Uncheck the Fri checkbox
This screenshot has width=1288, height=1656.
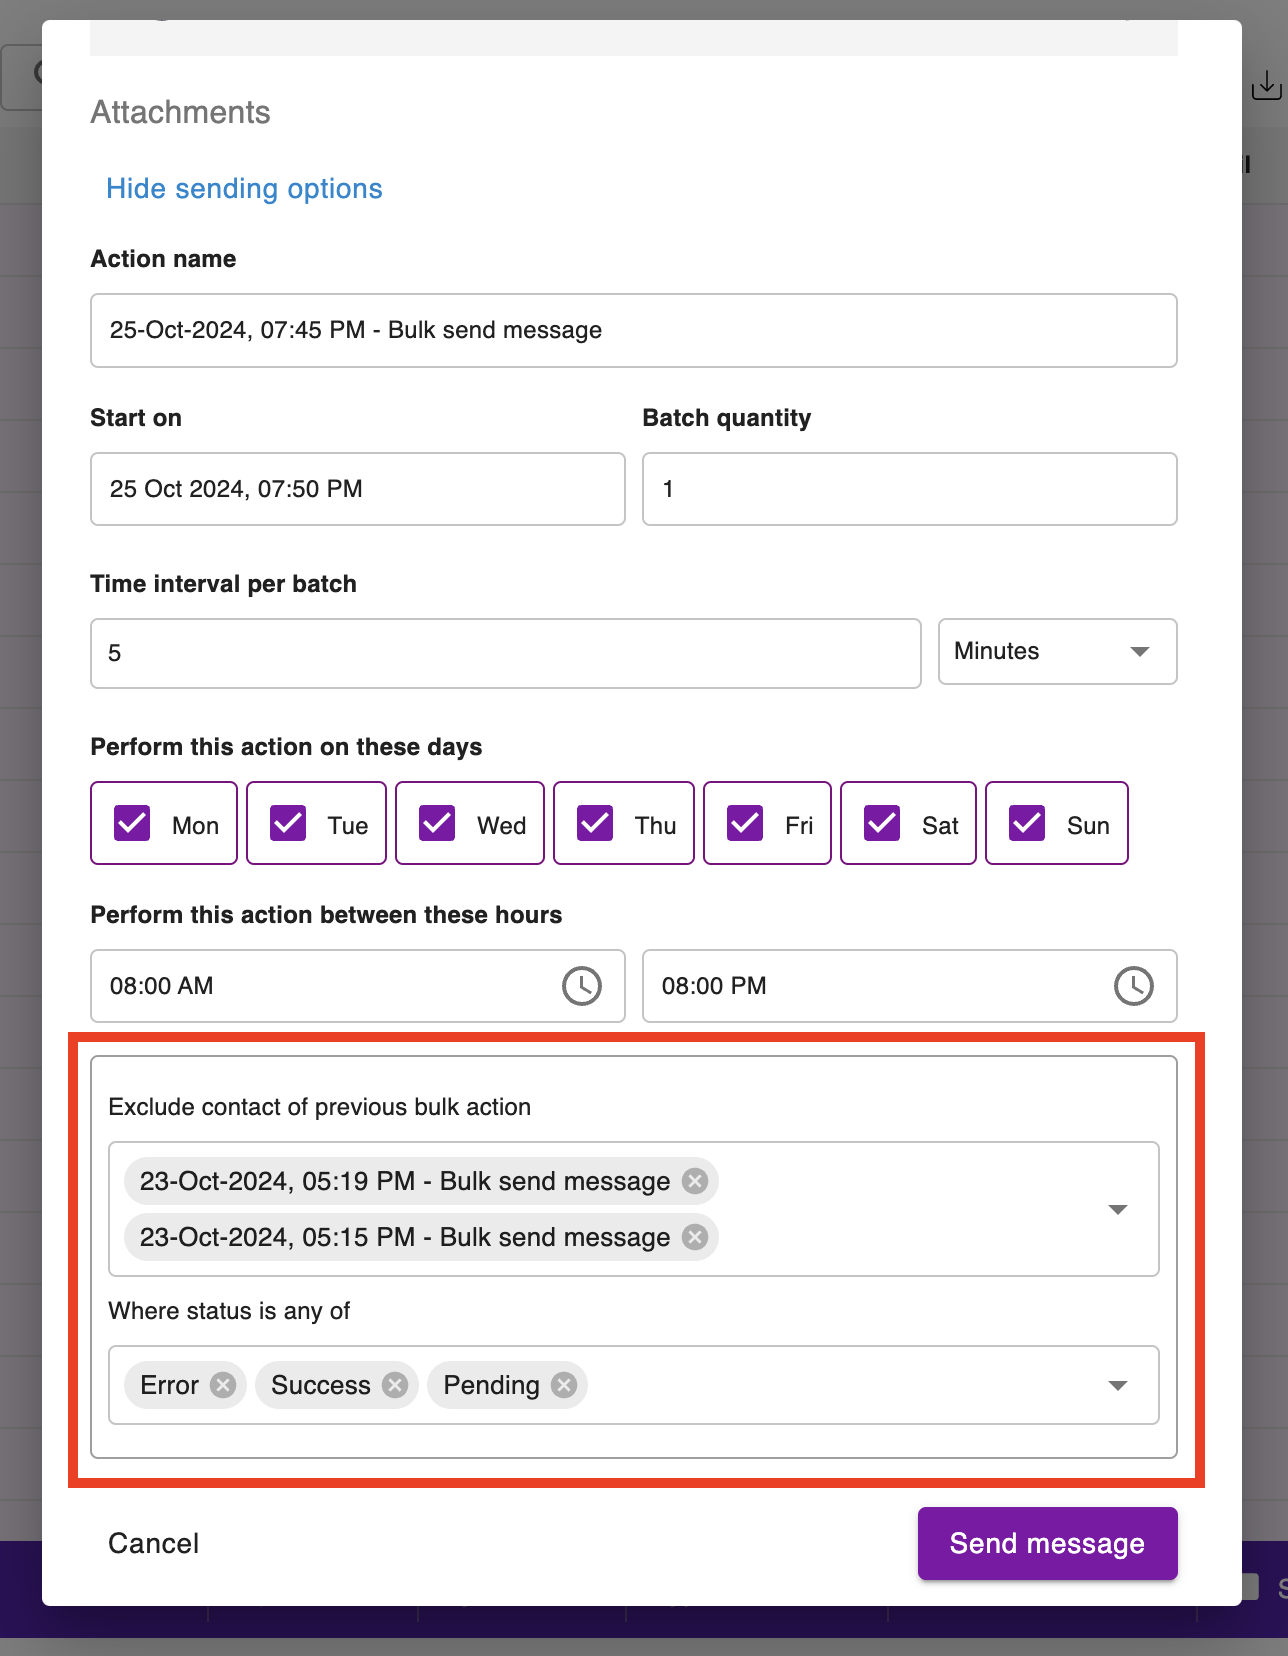click(x=745, y=824)
